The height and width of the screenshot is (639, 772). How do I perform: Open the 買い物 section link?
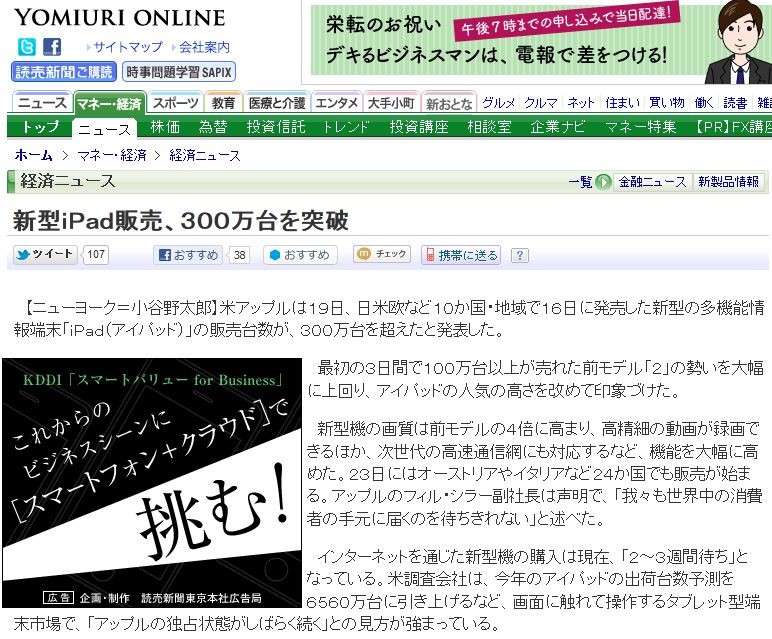pos(667,103)
